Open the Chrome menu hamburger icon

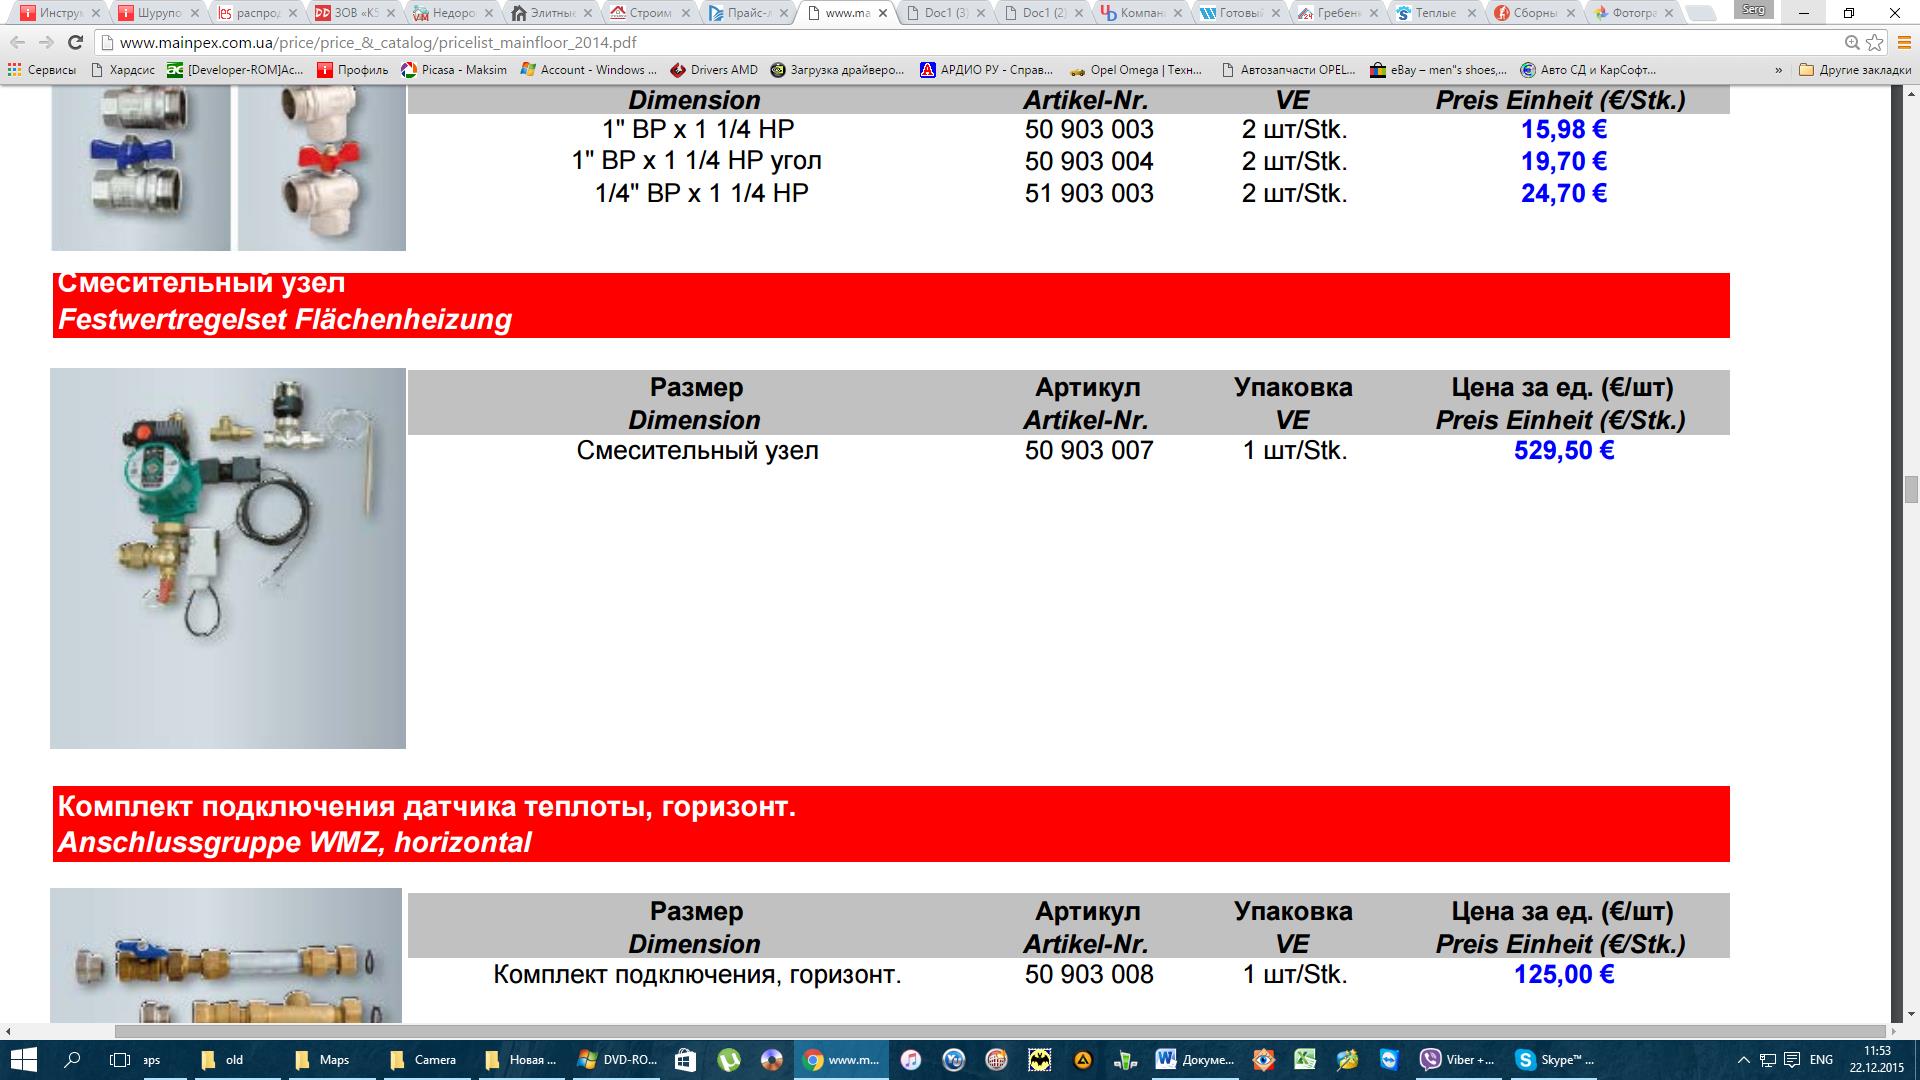[x=1903, y=43]
